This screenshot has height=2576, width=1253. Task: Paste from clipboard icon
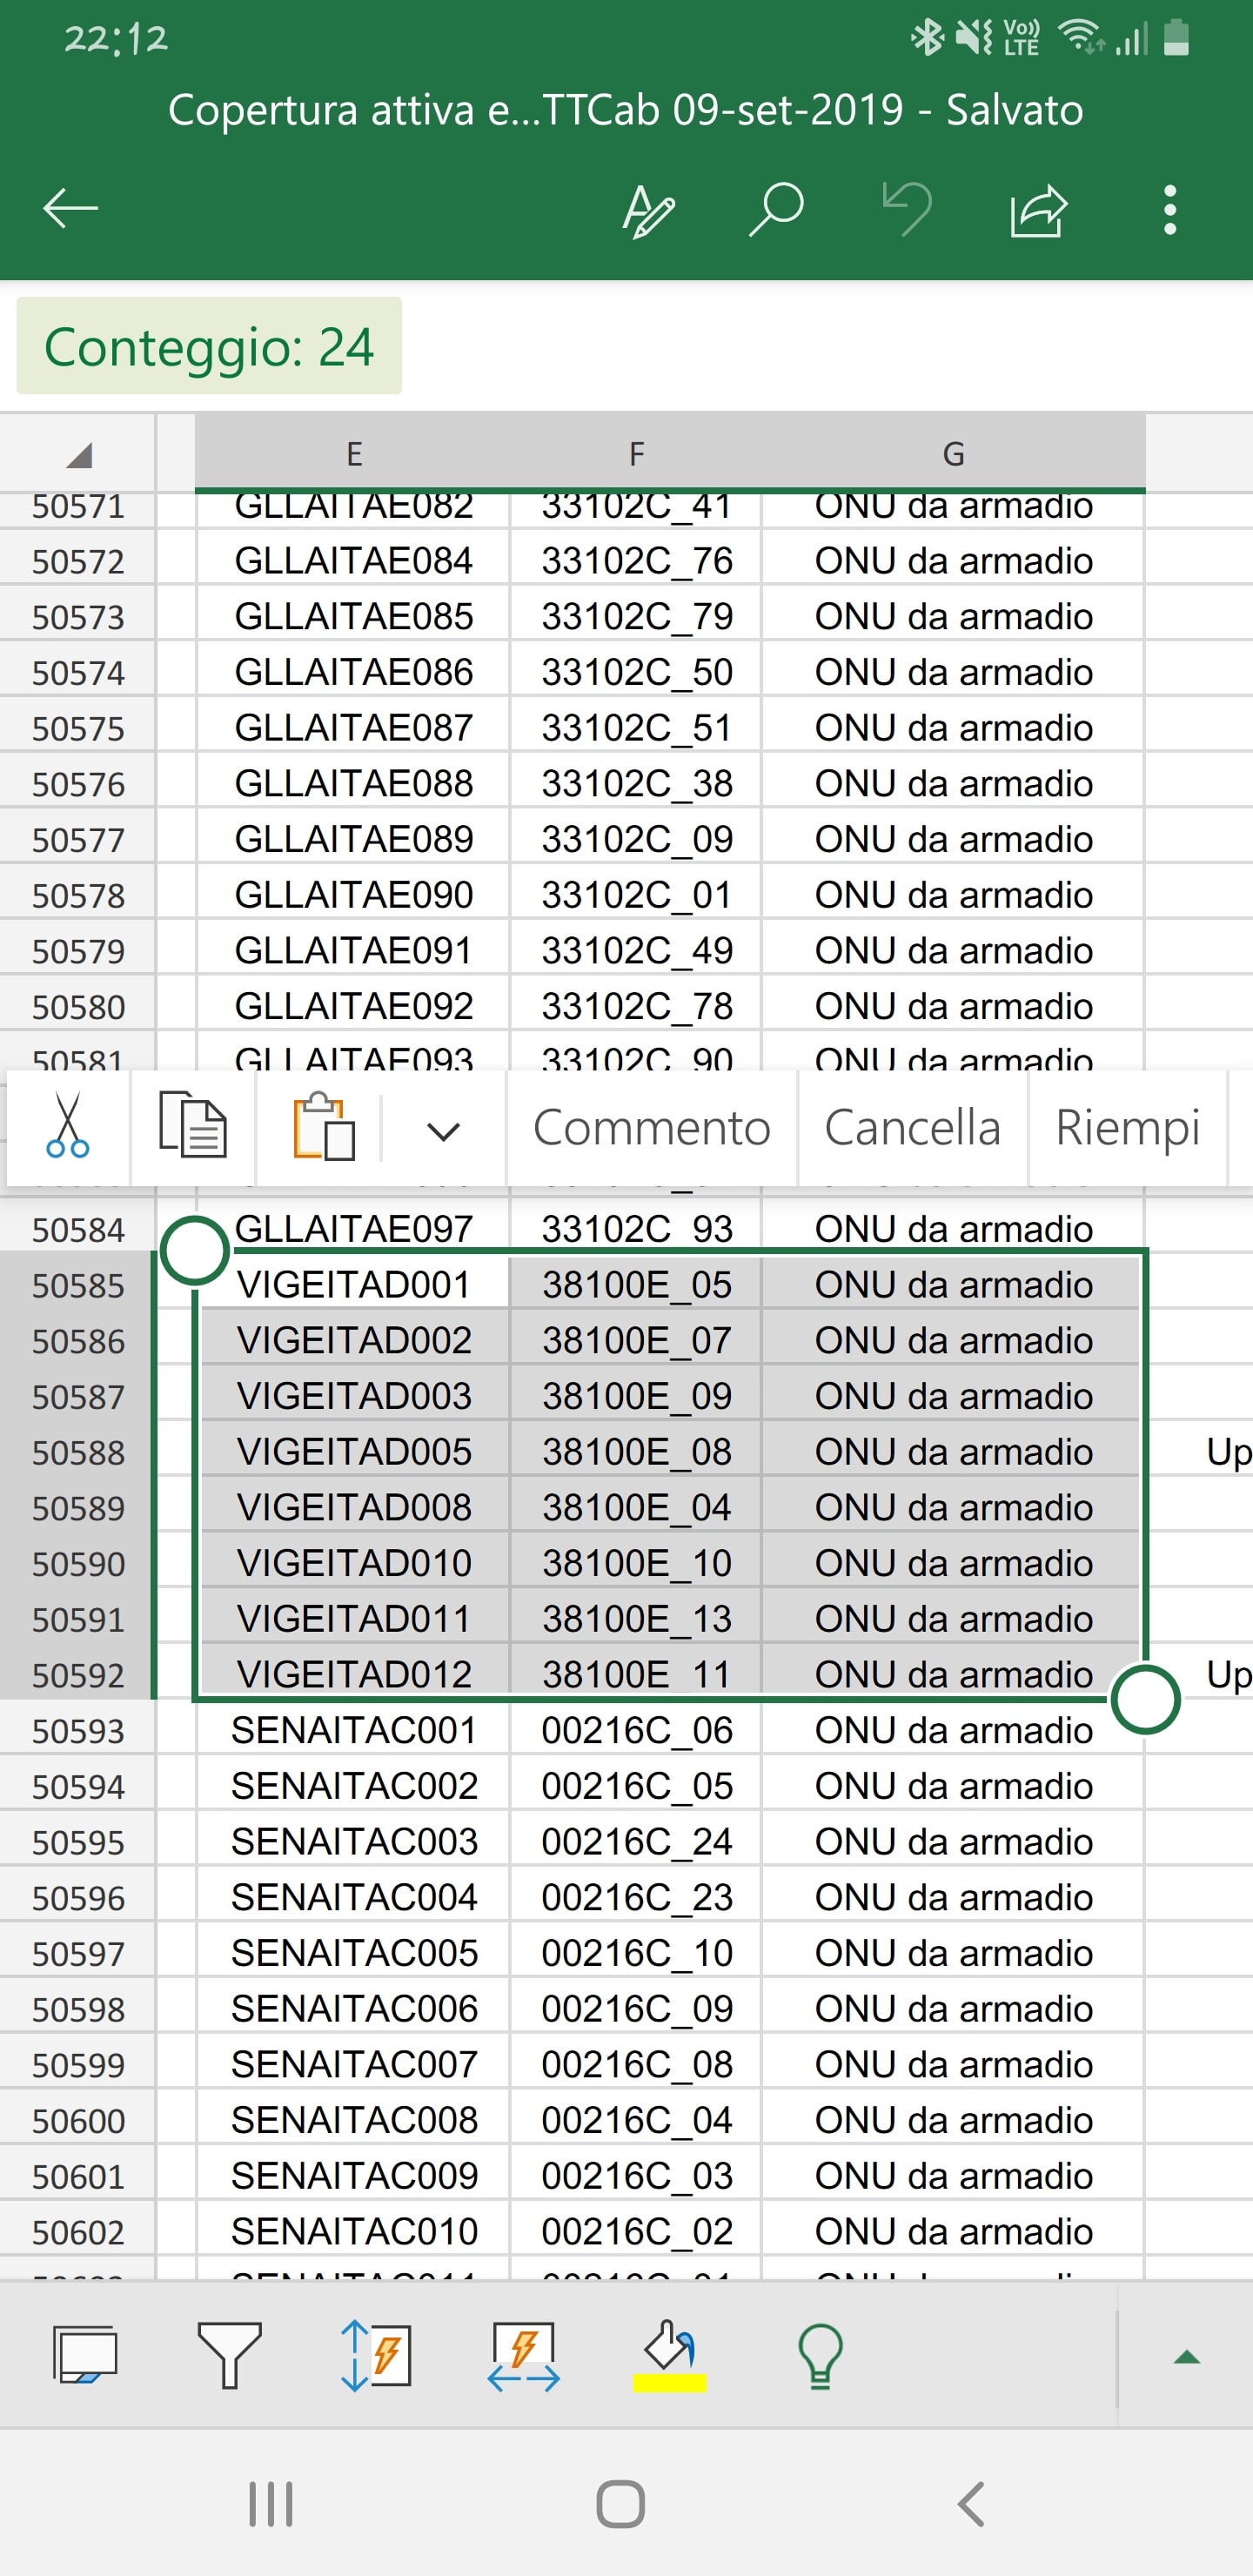pos(322,1127)
